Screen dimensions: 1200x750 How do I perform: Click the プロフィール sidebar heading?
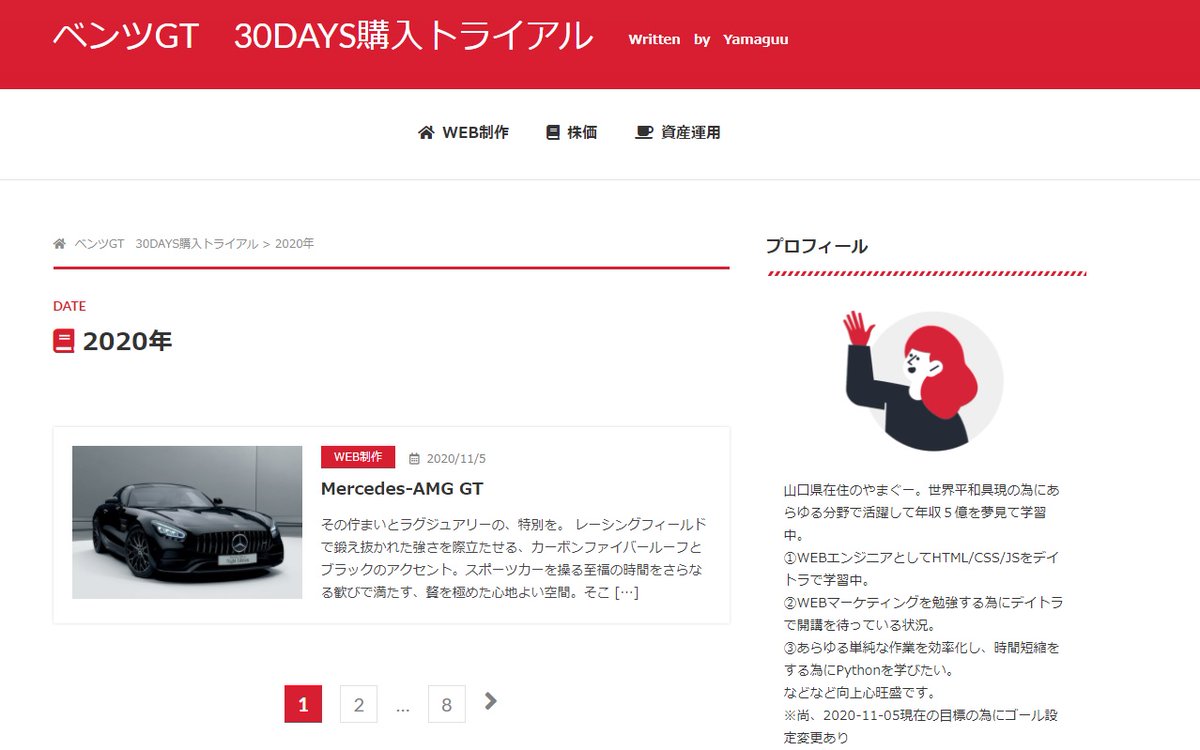[x=817, y=246]
